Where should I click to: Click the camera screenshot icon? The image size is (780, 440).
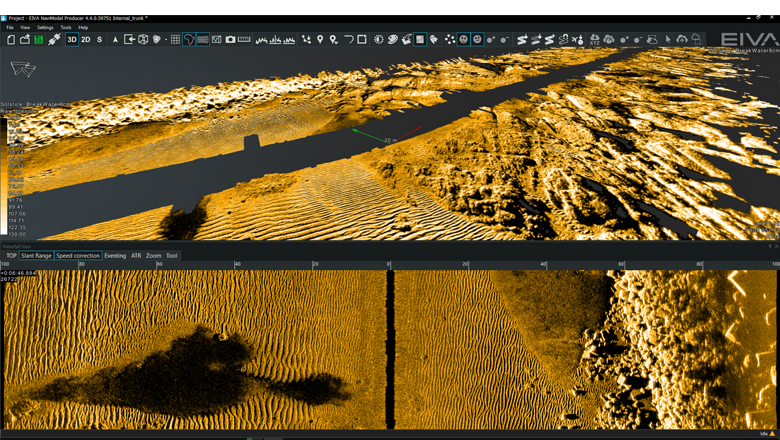tap(230, 40)
